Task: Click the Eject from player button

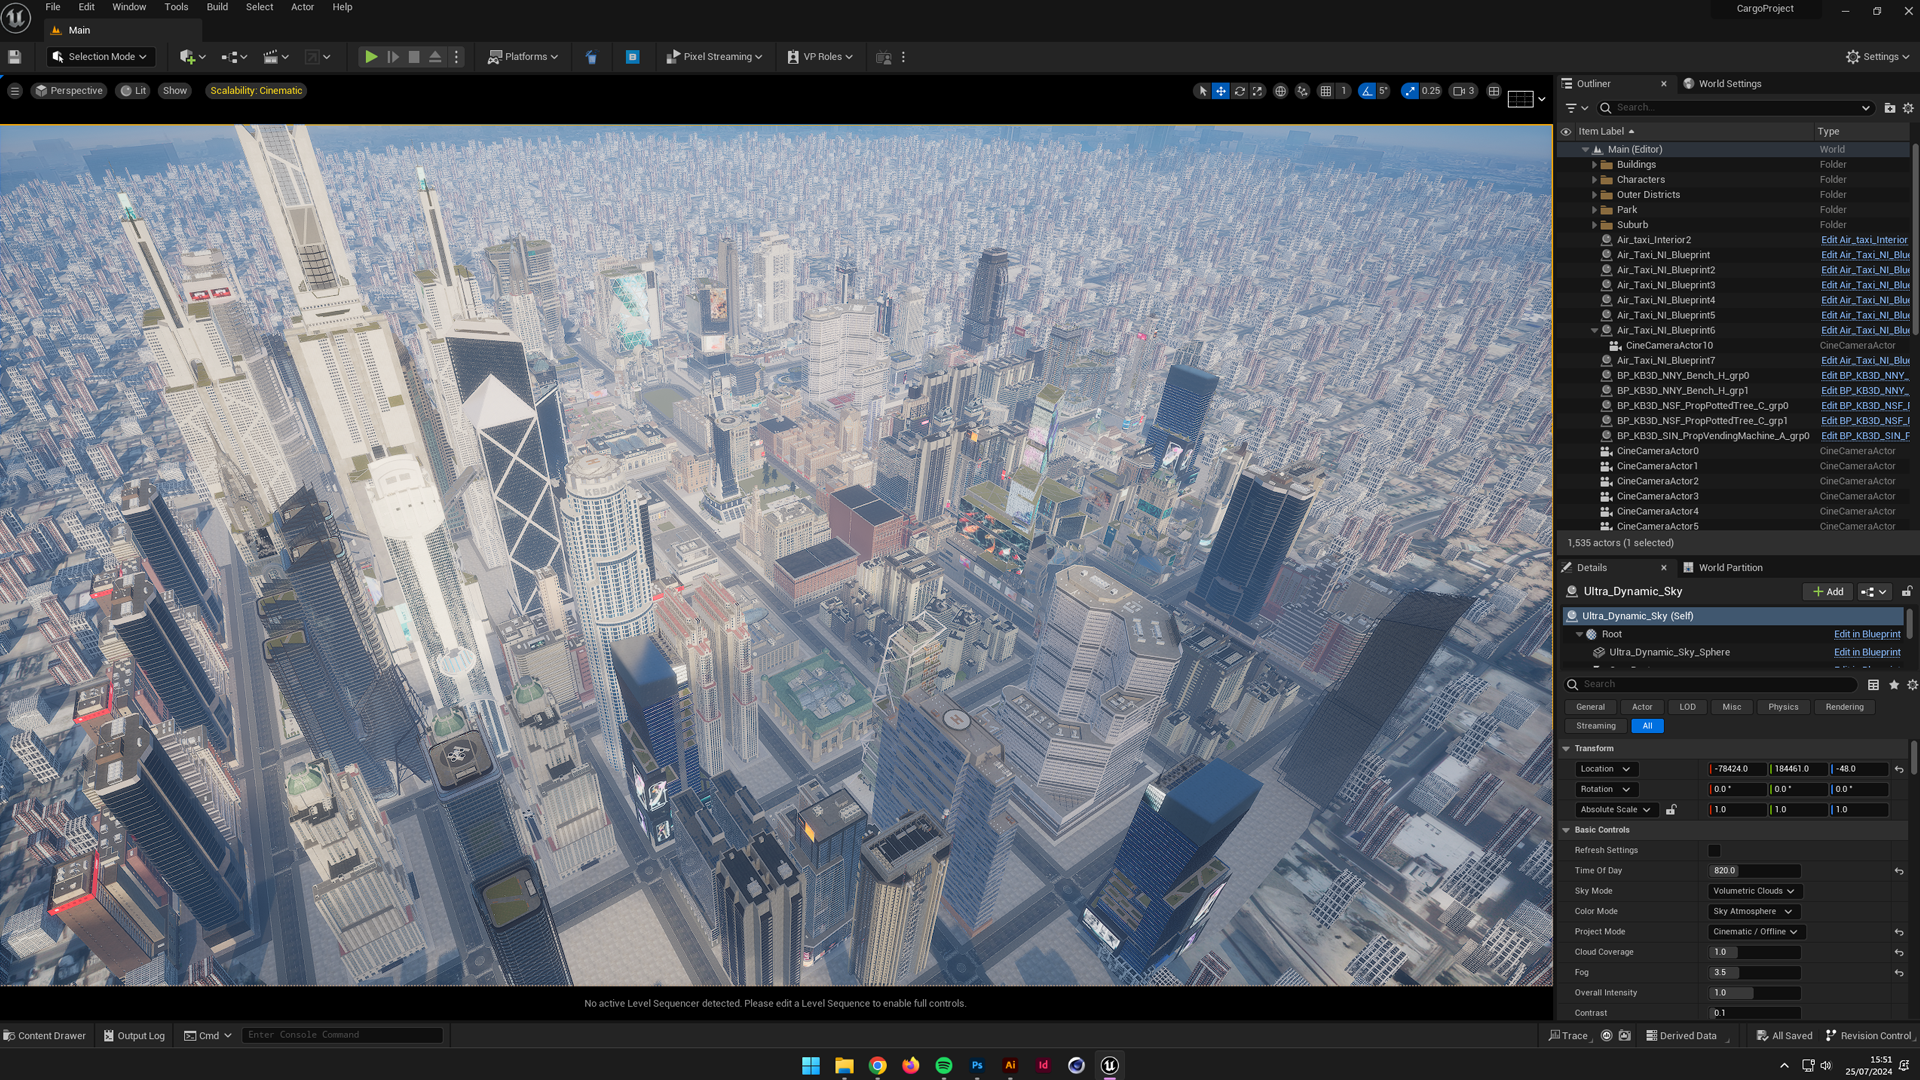Action: [x=435, y=57]
